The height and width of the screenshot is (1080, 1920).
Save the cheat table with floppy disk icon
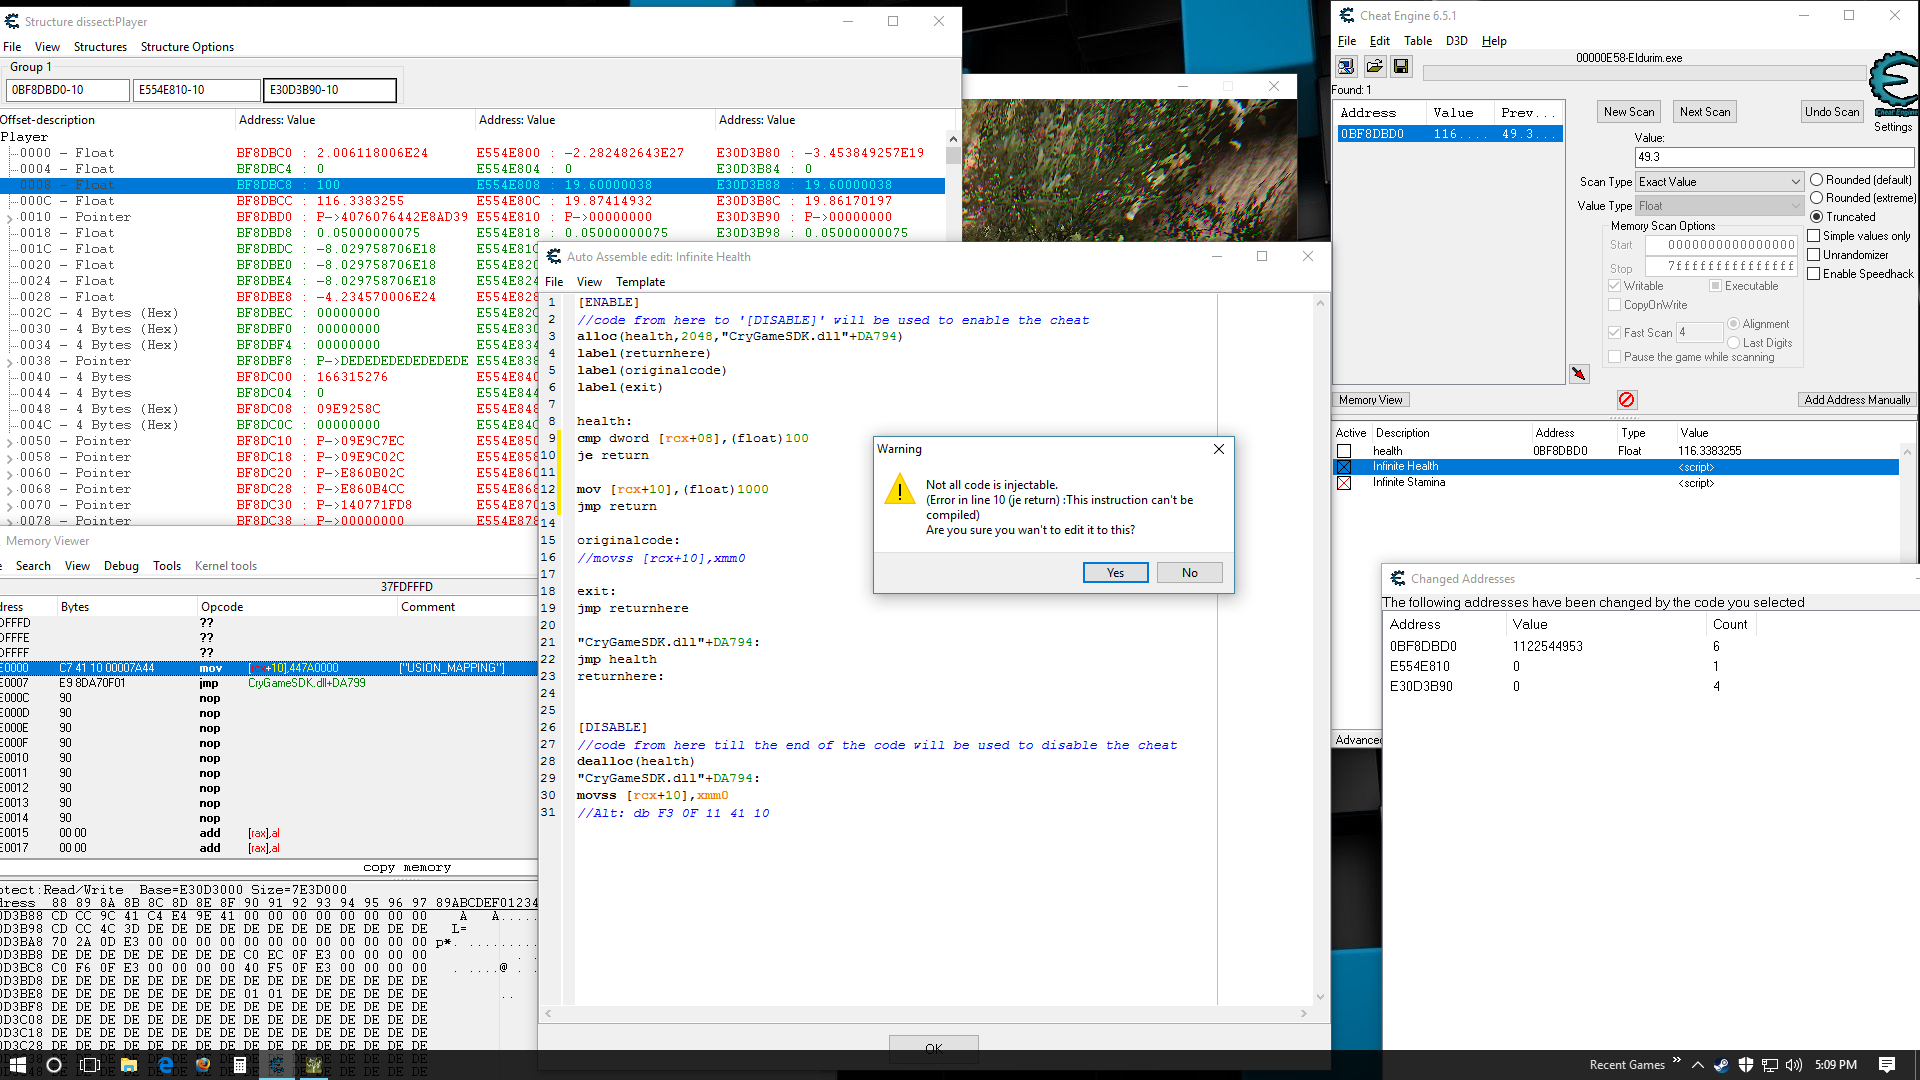tap(1401, 66)
